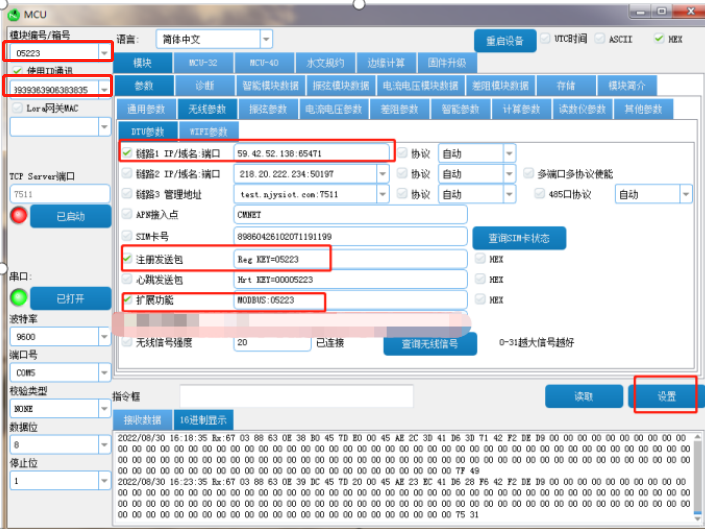Toggle the 链路1 IP/域名:端口 checkbox
Viewport: 705px width, 529px height.
[127, 153]
